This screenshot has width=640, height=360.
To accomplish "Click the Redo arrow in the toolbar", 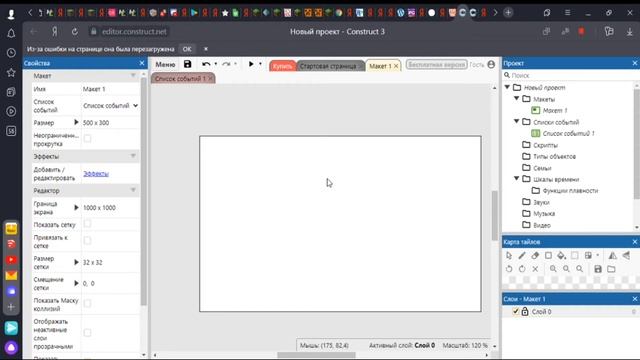I will tap(226, 64).
